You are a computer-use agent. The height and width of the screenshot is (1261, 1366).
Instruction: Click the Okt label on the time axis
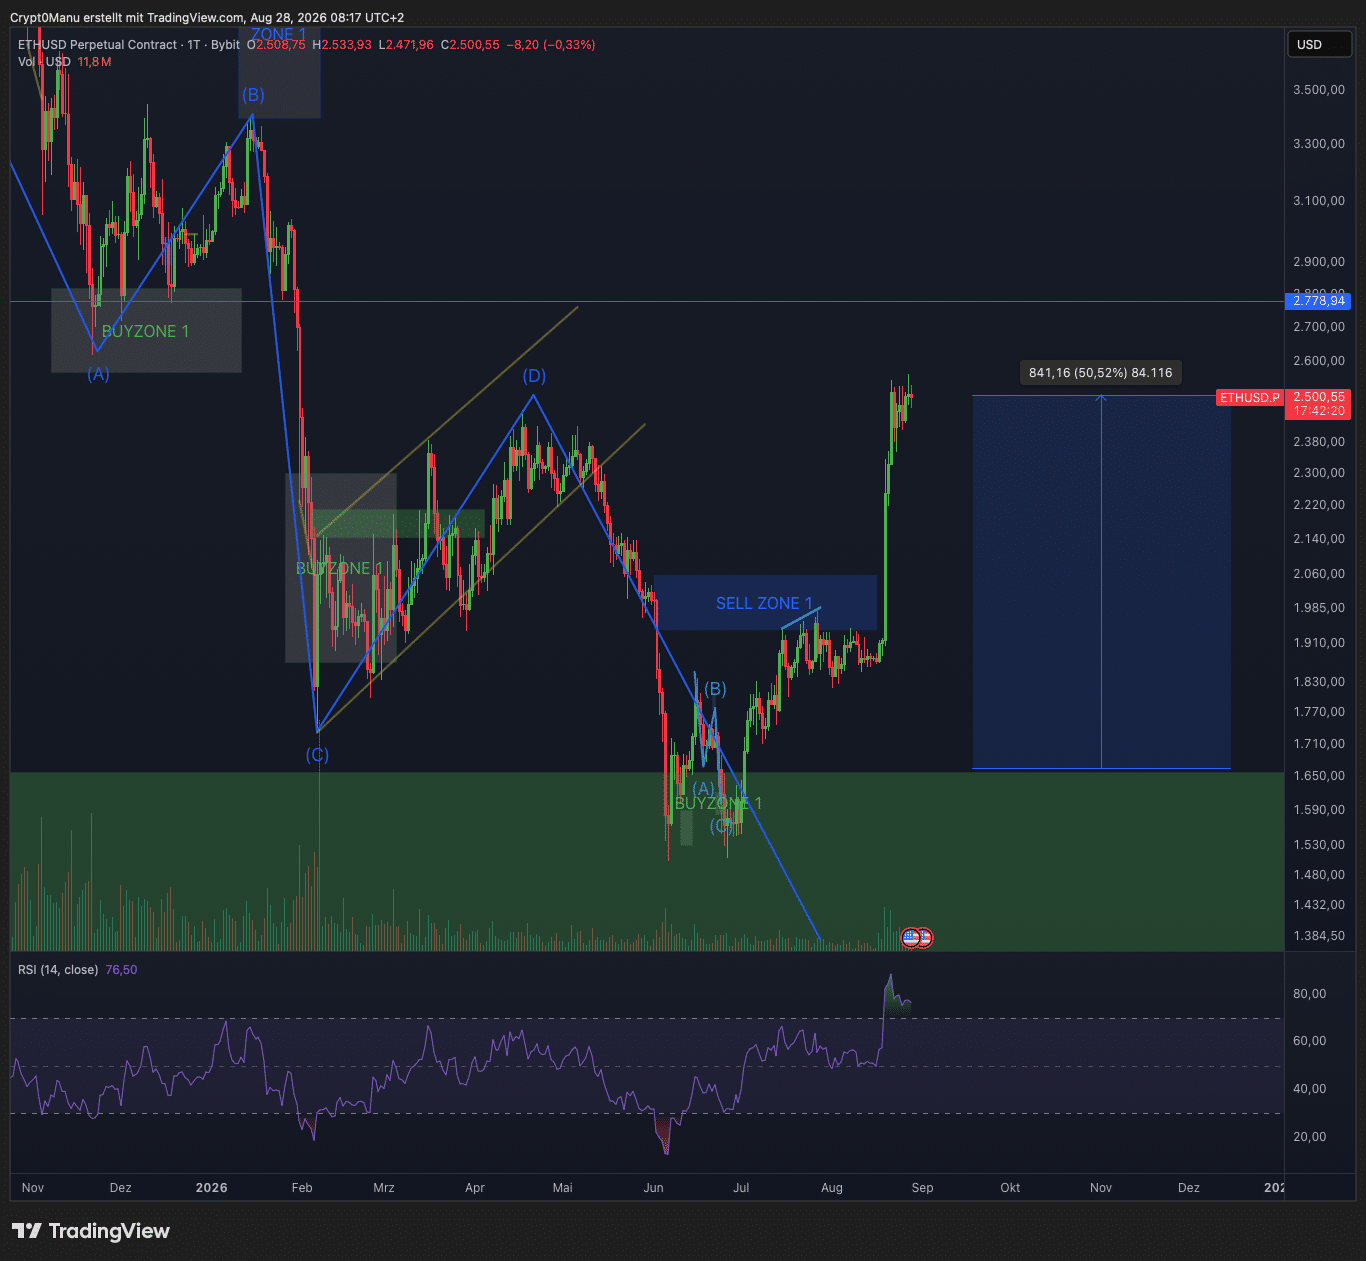click(x=1011, y=1188)
